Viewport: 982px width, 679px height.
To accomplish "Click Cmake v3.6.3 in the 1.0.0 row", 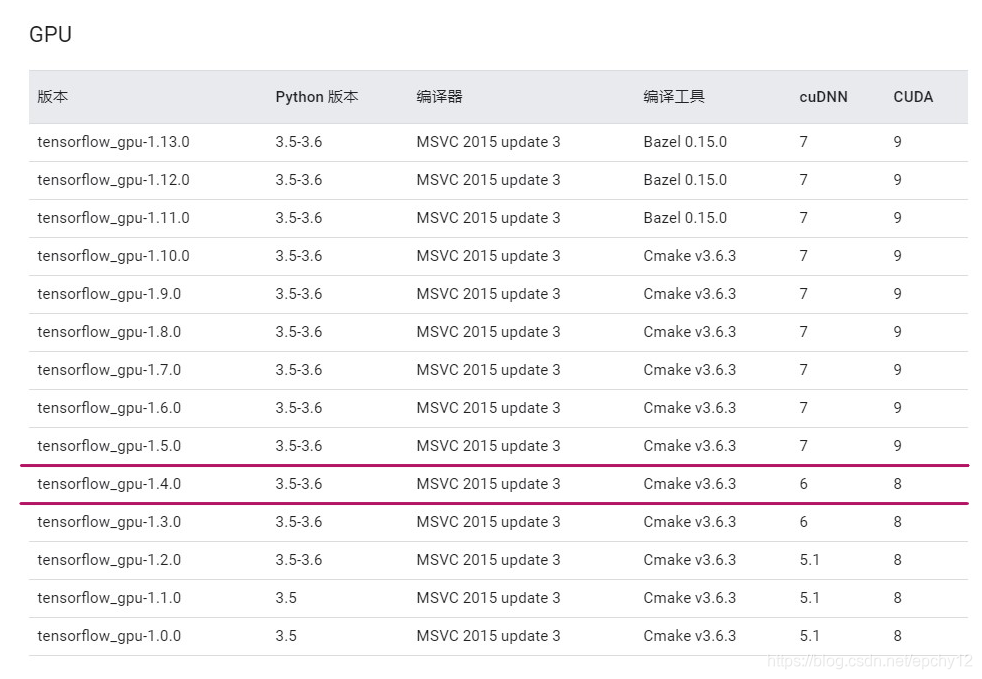I will pos(690,636).
